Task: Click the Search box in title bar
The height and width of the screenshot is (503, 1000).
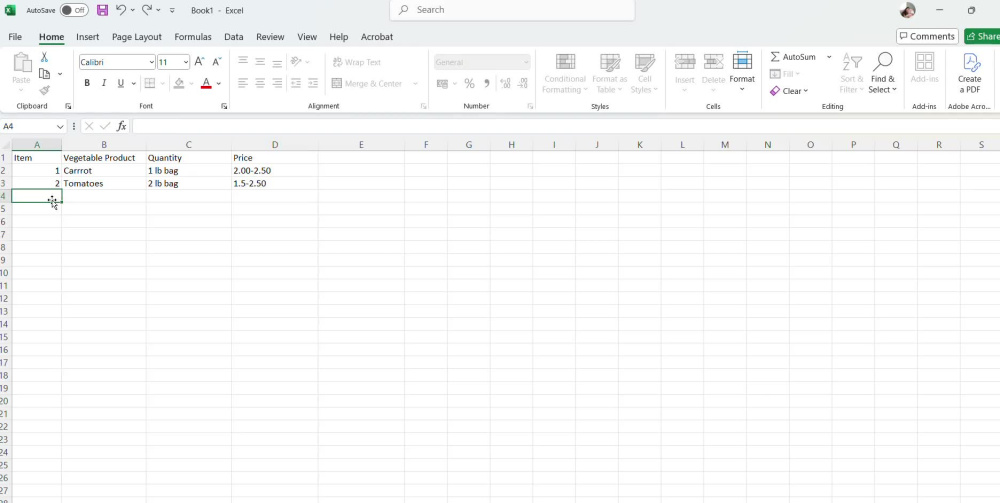Action: [512, 10]
